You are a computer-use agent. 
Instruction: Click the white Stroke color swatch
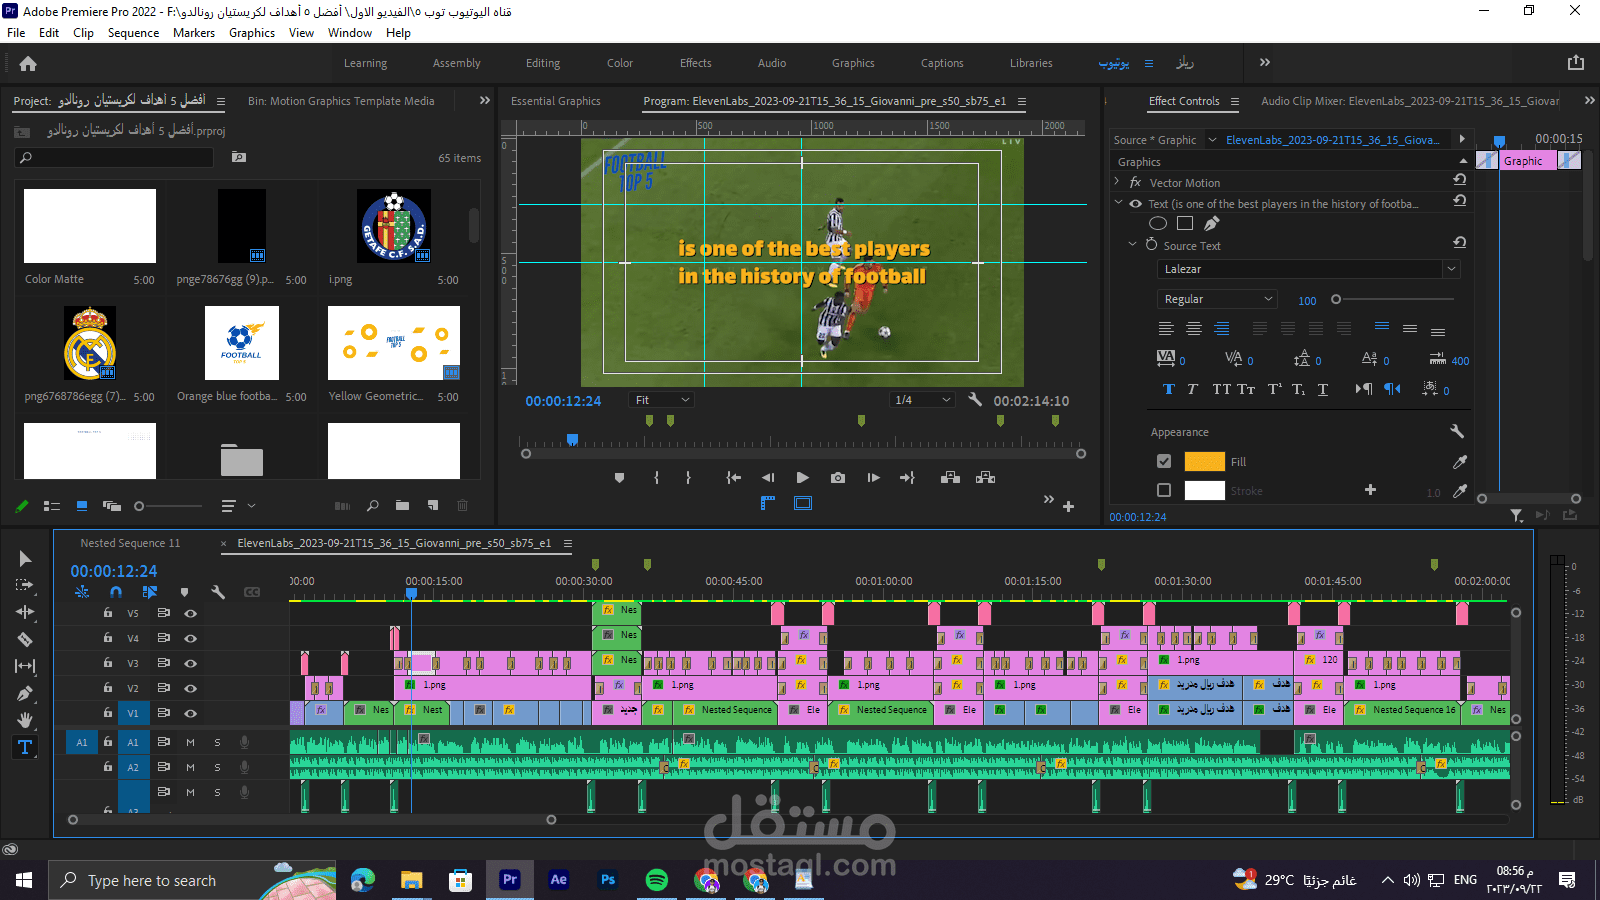click(x=1204, y=490)
